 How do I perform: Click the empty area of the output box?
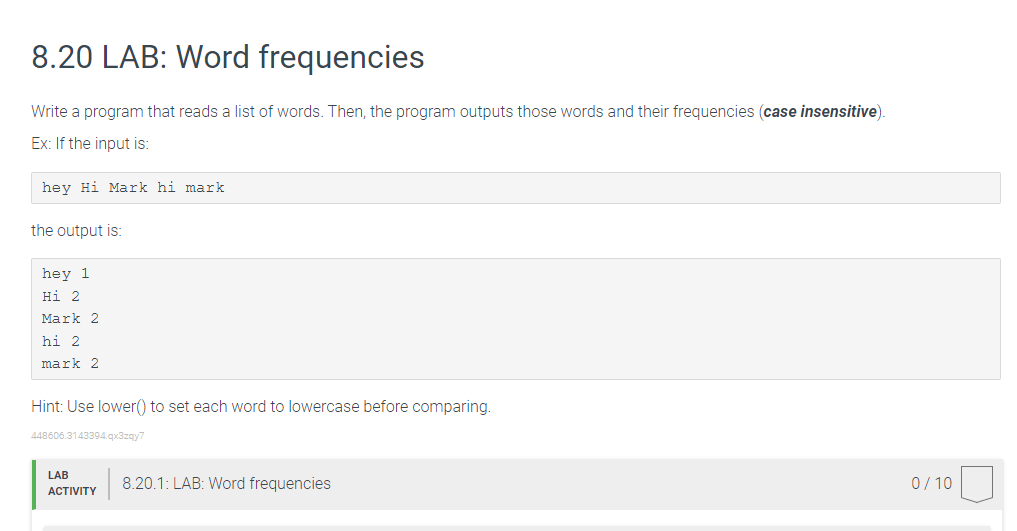coord(551,319)
